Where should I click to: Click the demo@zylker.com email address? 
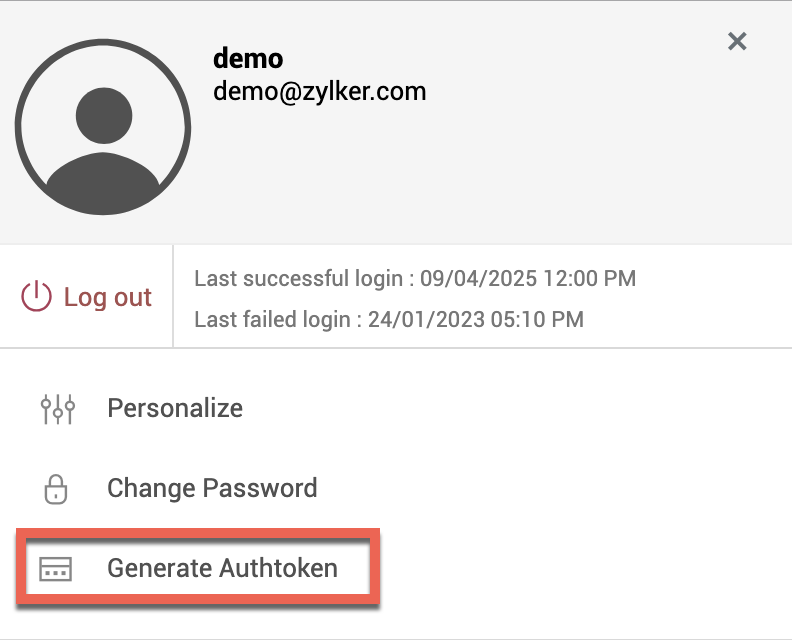[x=320, y=92]
